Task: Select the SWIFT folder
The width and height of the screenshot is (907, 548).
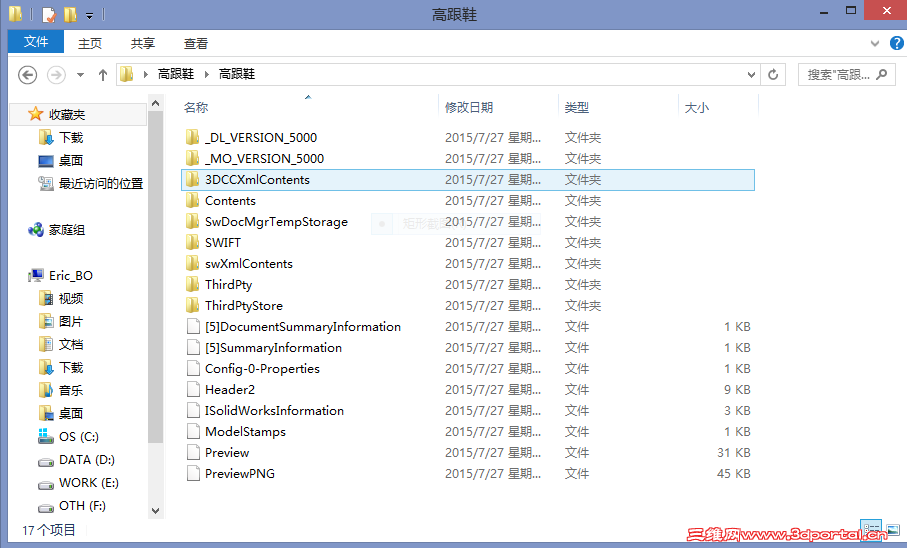Action: [467, 242]
